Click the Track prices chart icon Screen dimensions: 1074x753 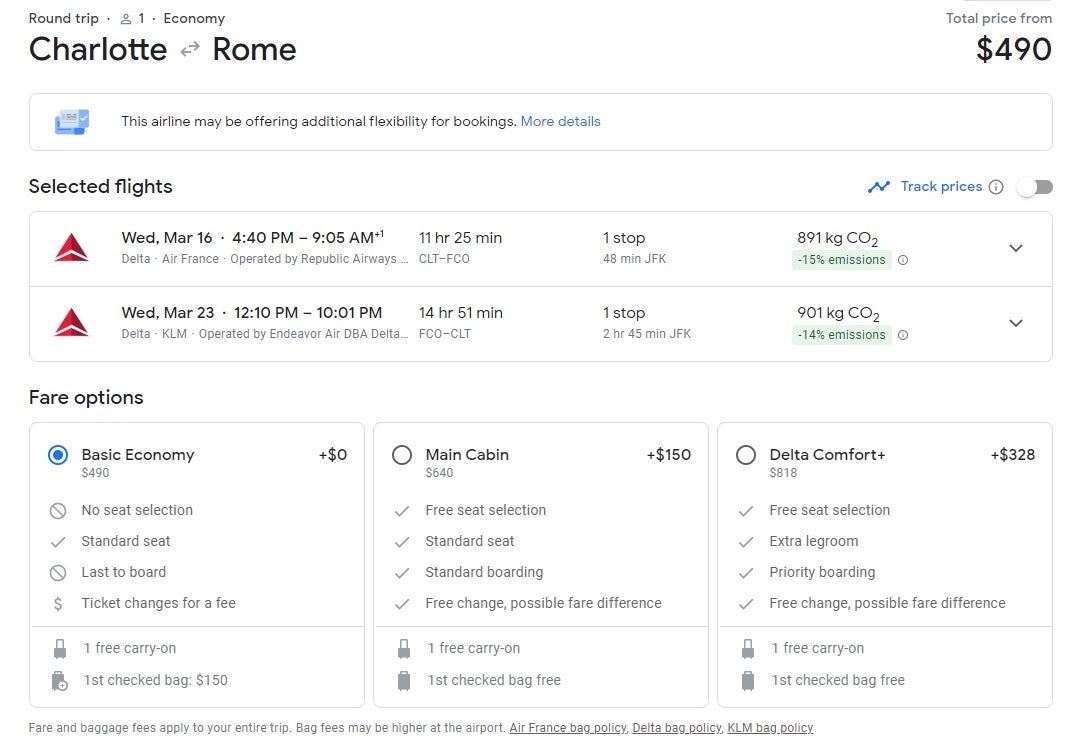pos(879,186)
